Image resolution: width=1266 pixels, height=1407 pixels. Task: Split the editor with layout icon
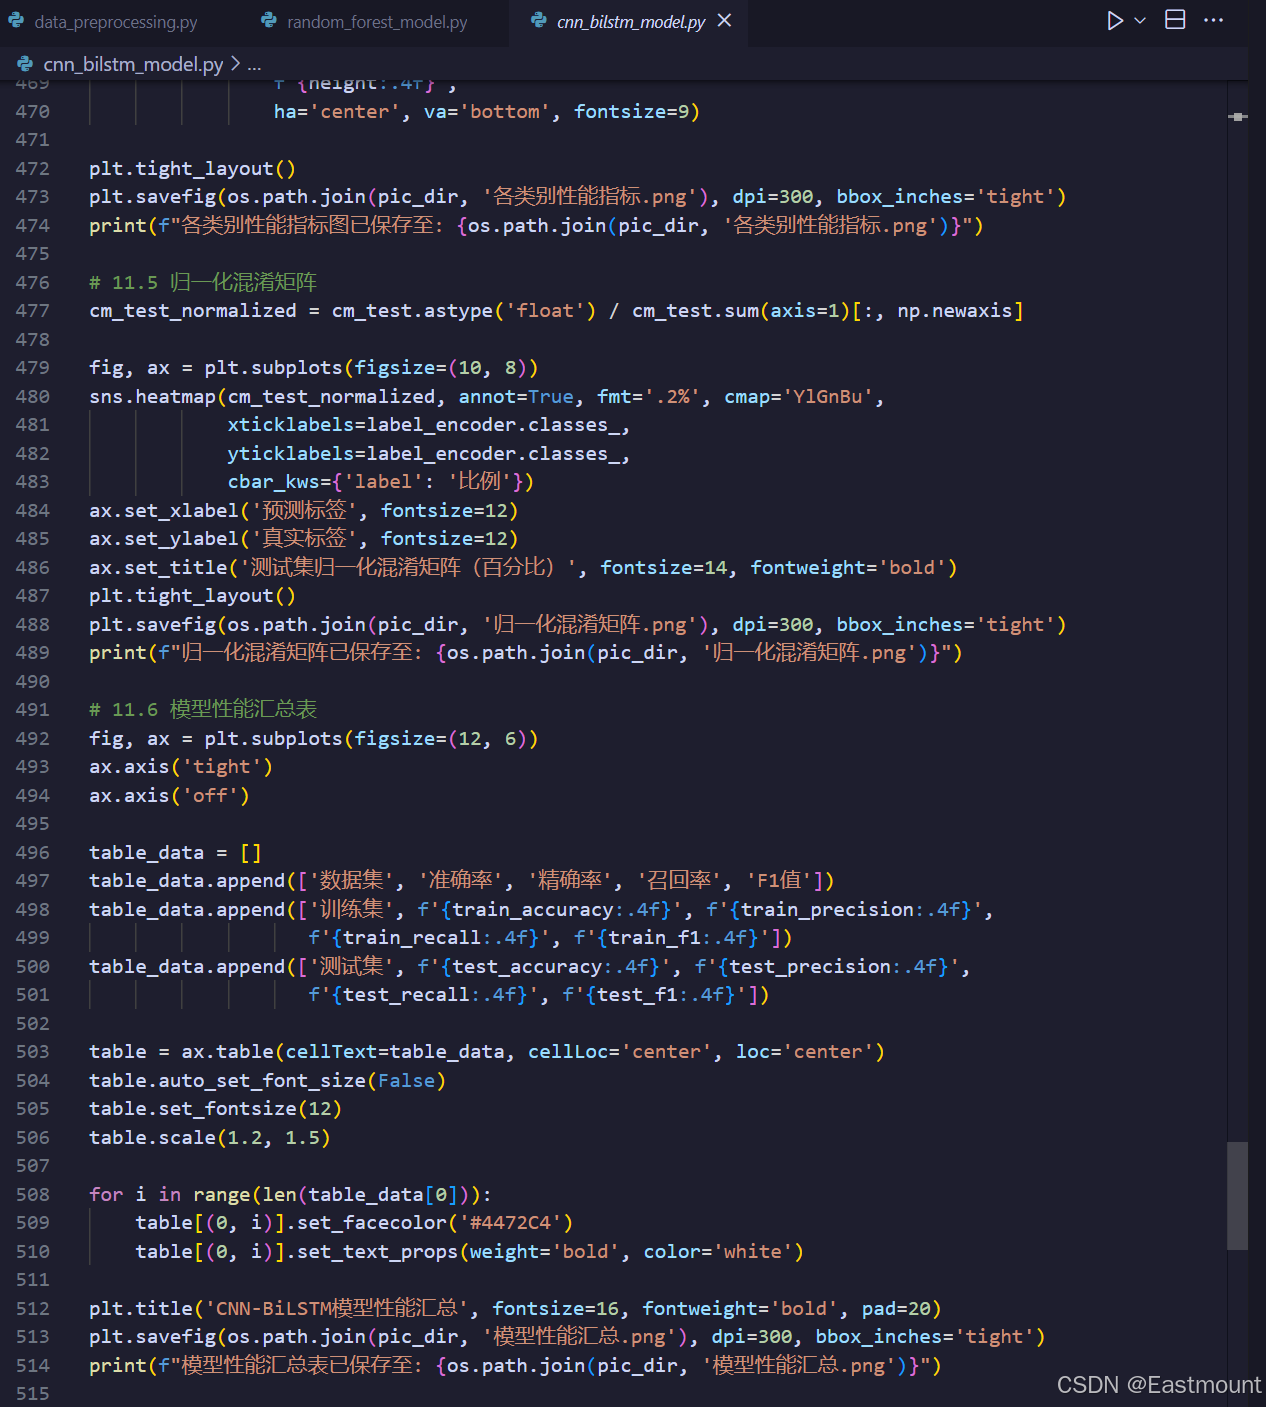click(x=1176, y=20)
